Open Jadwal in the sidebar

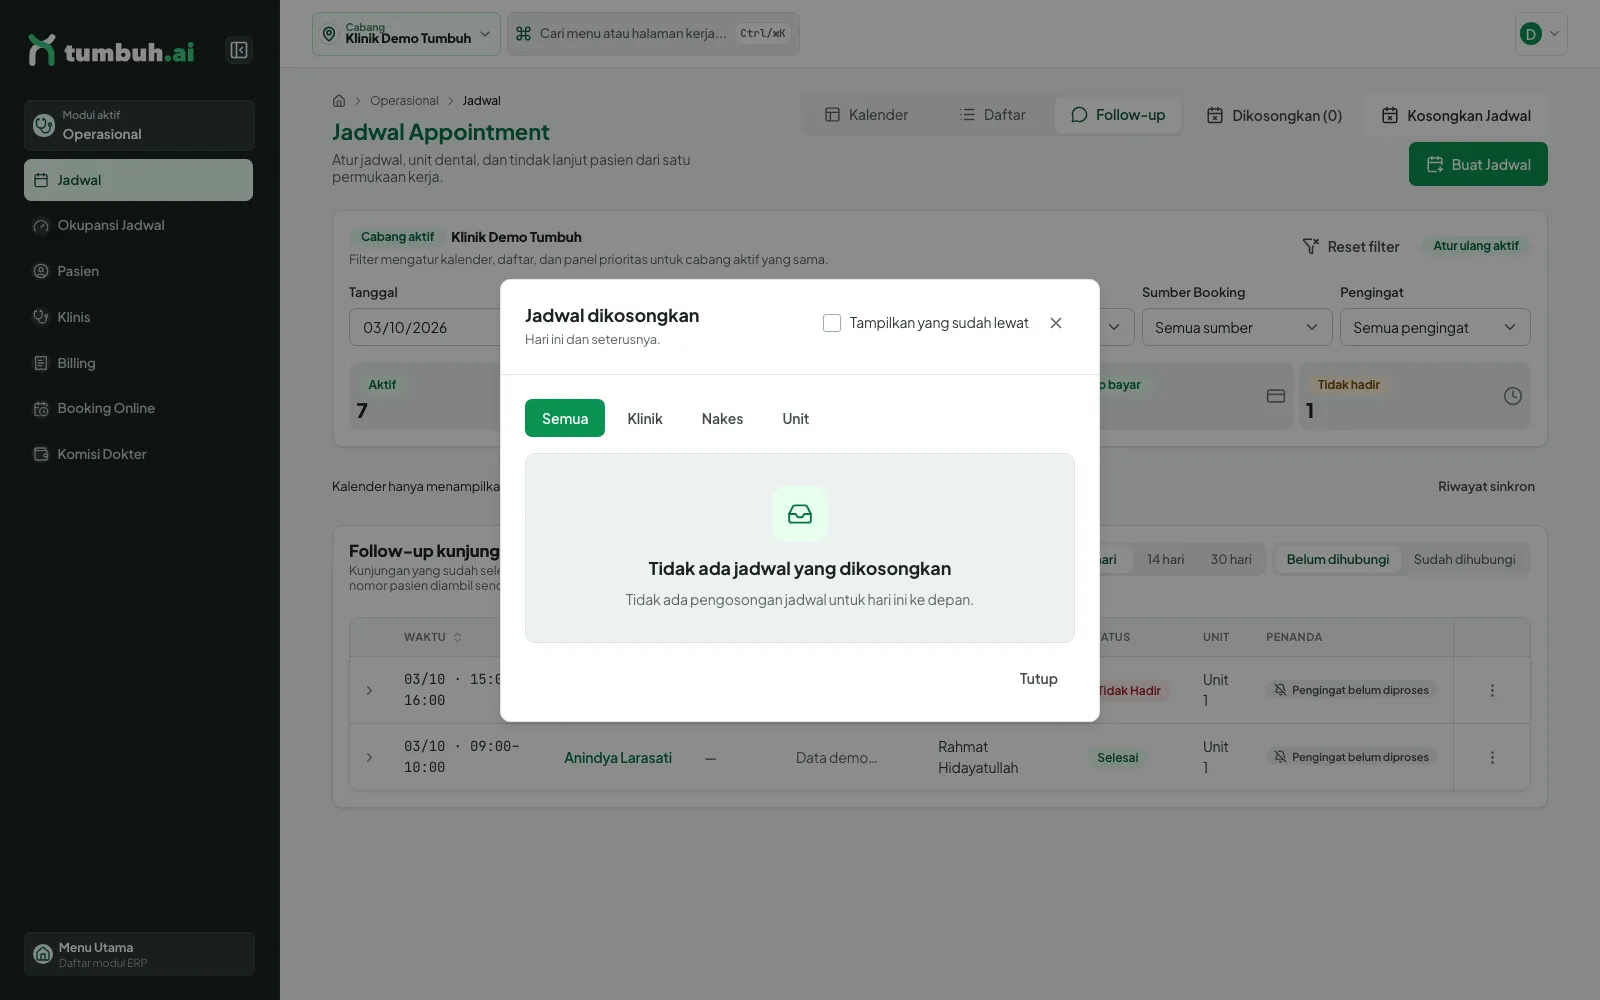pyautogui.click(x=138, y=180)
